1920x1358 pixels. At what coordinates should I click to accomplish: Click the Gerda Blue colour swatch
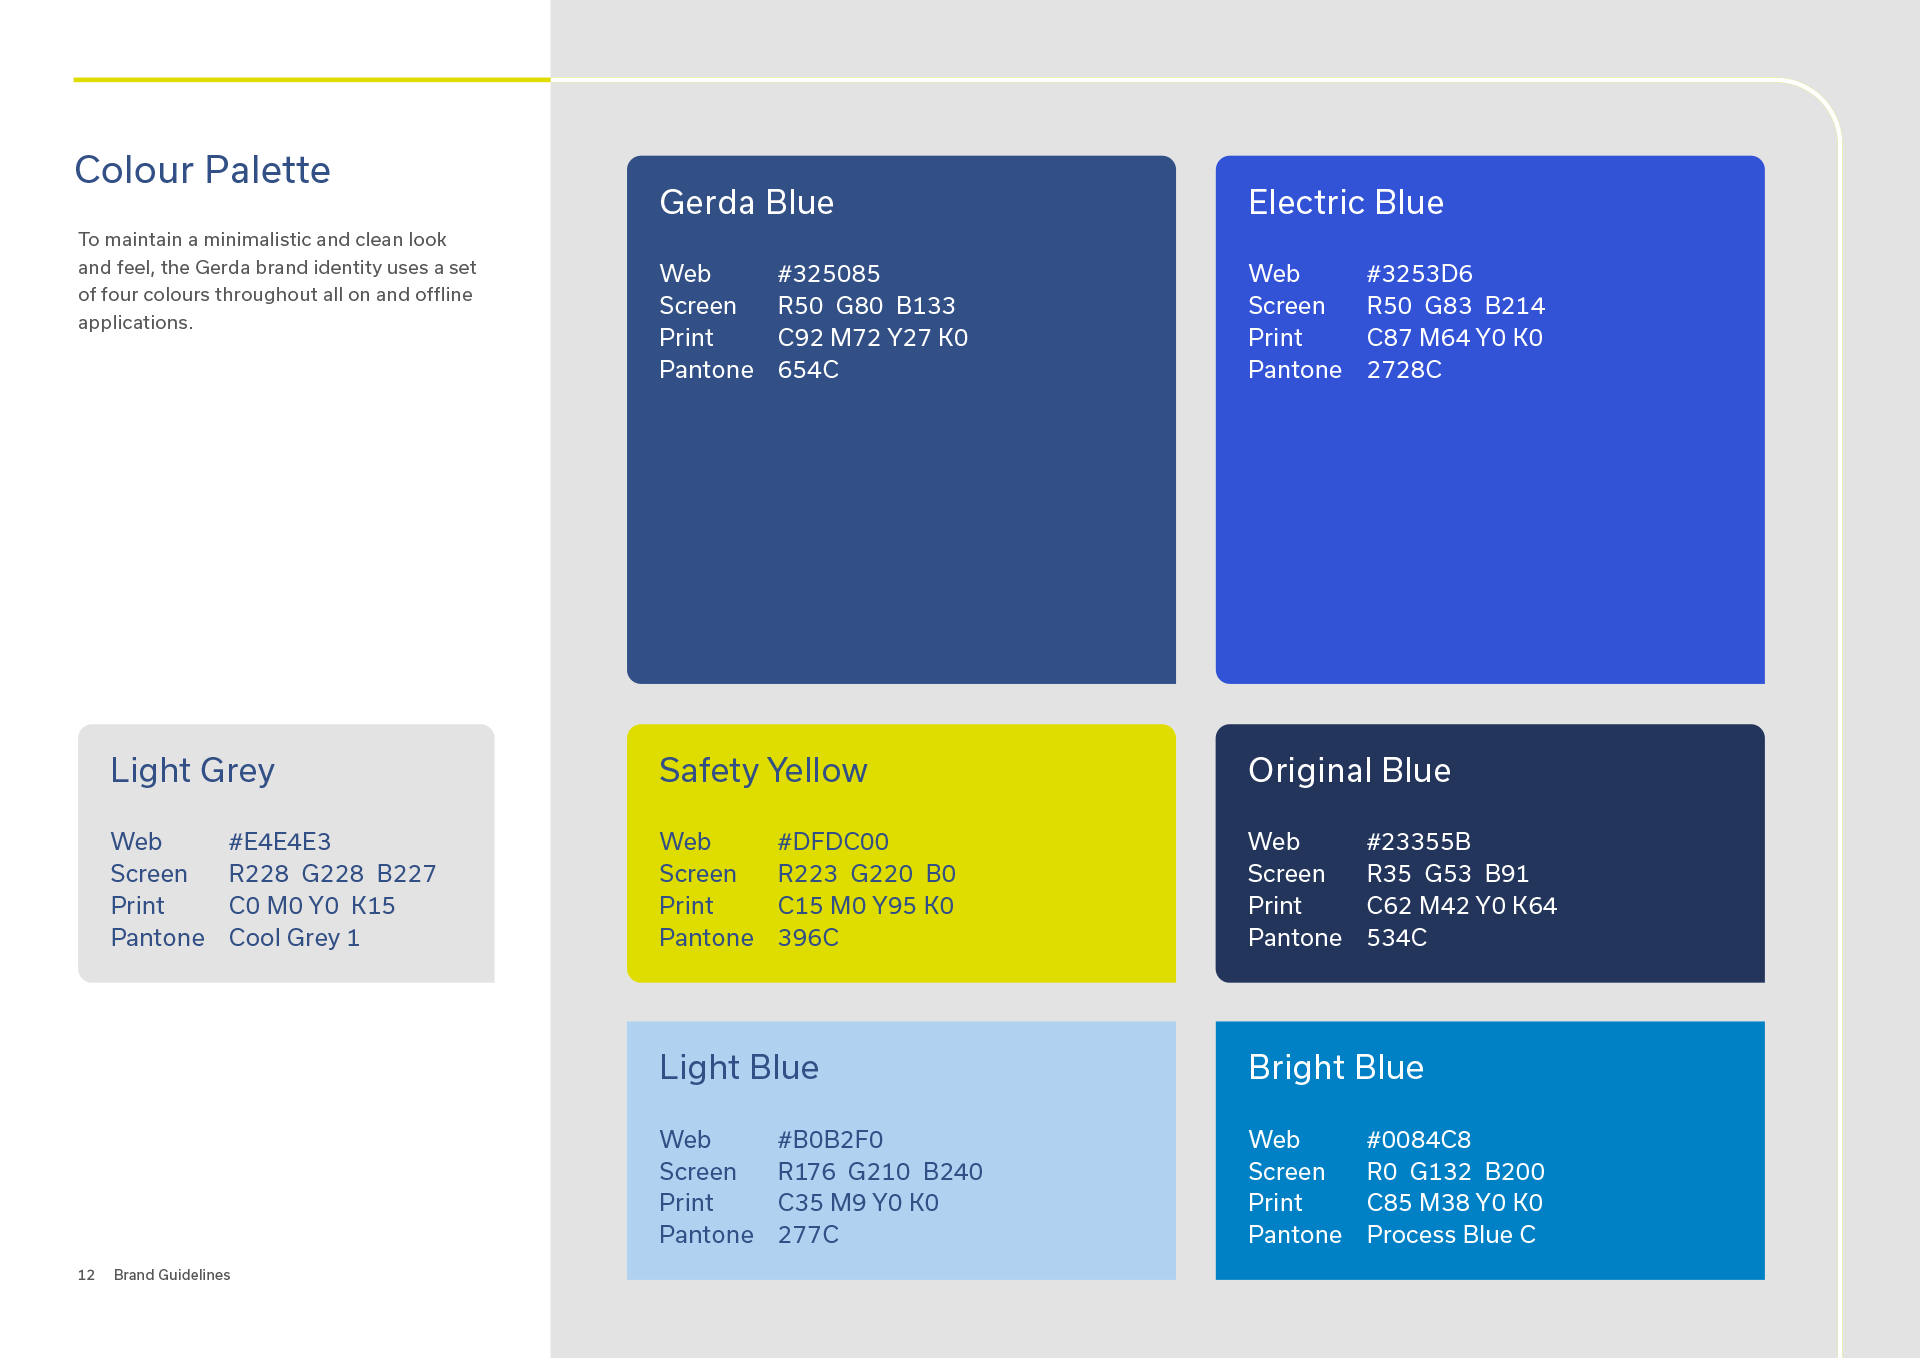pos(900,520)
